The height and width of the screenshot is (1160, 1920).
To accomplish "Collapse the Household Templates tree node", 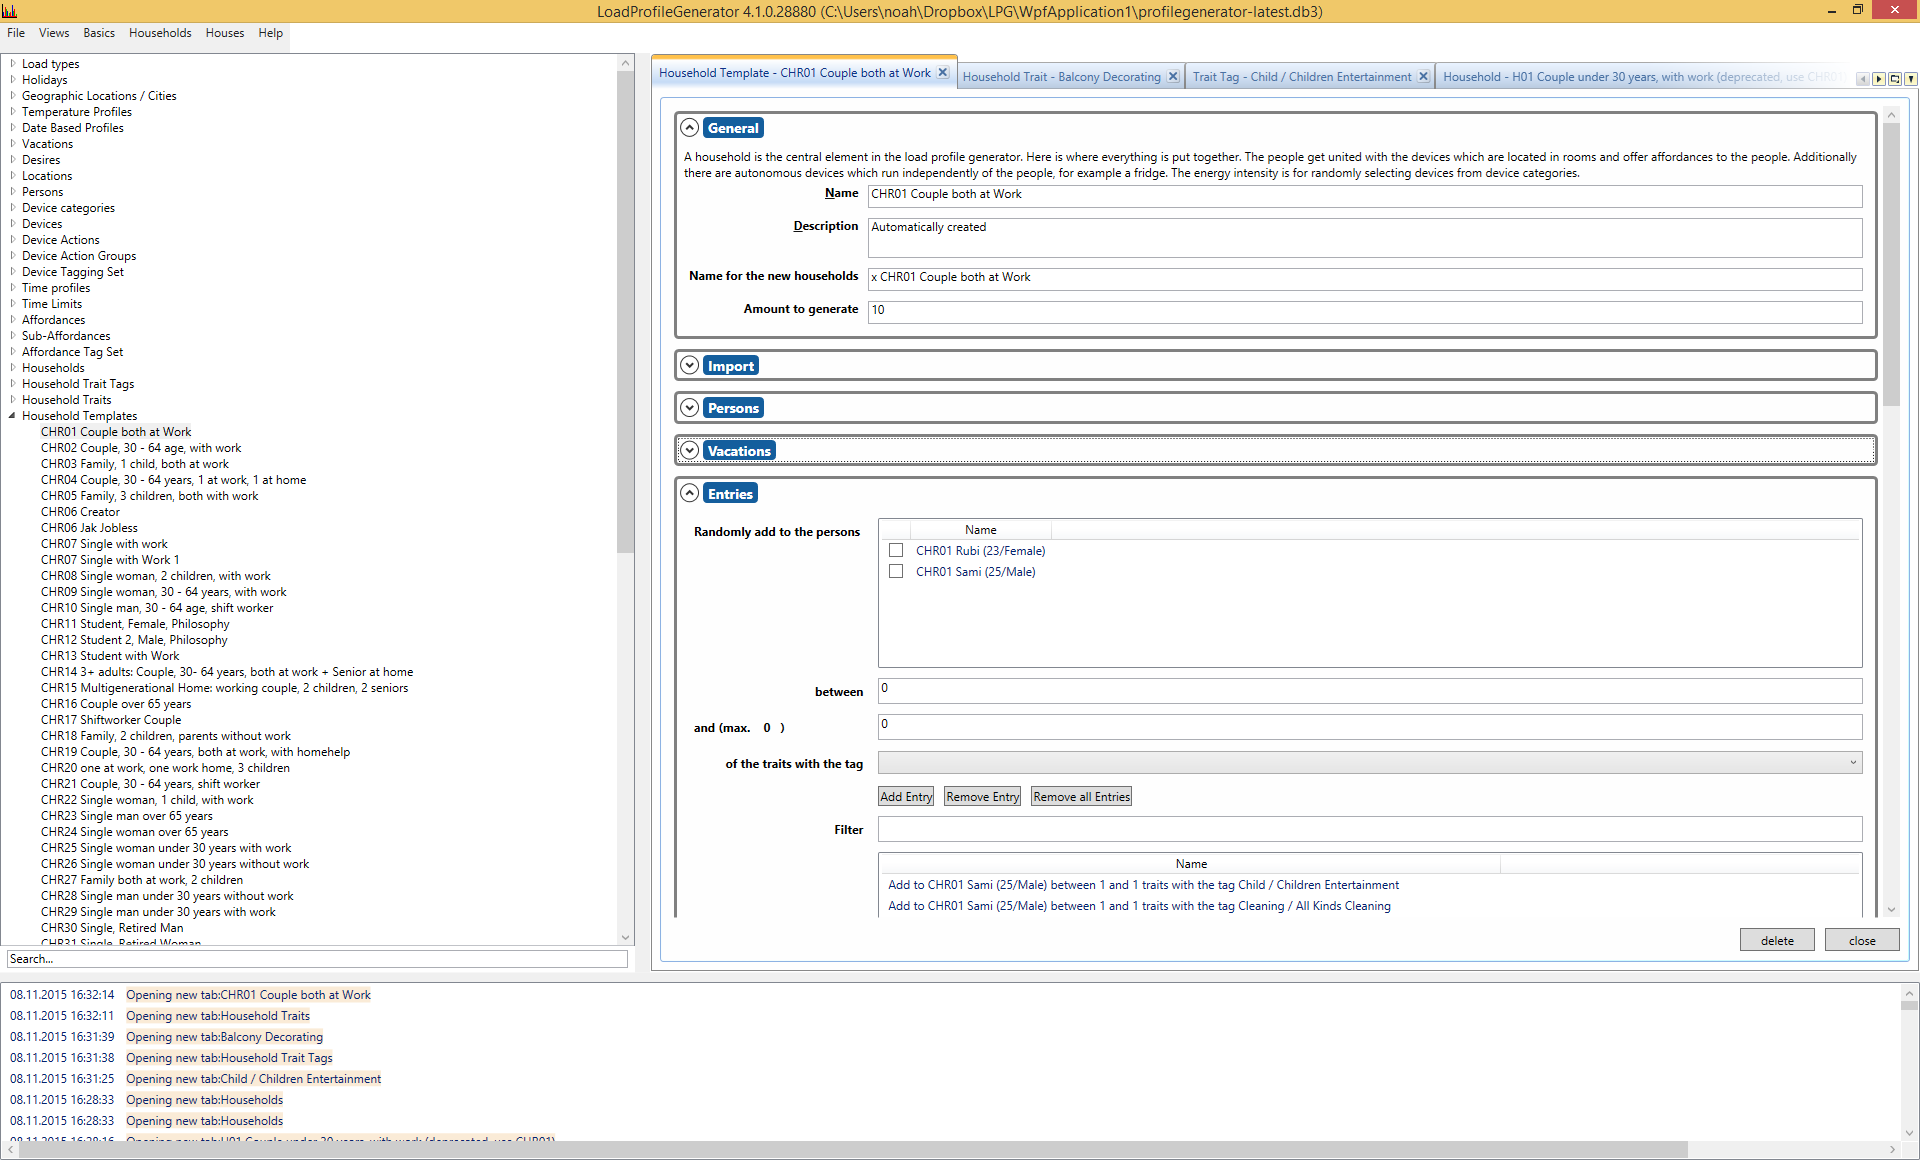I will [x=12, y=416].
